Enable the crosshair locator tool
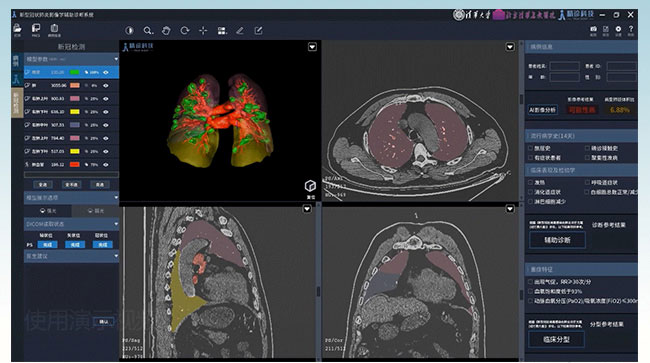This screenshot has height=363, width=650. [x=203, y=31]
